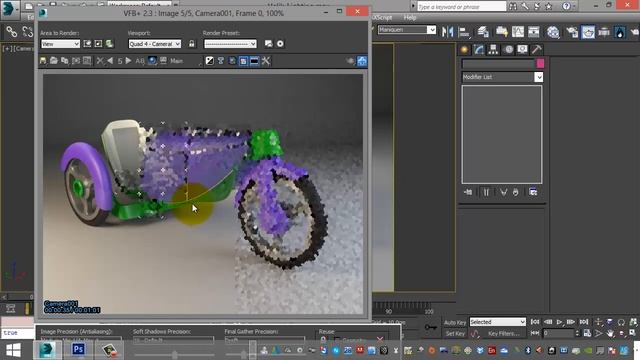Go to start of animation

point(535,322)
